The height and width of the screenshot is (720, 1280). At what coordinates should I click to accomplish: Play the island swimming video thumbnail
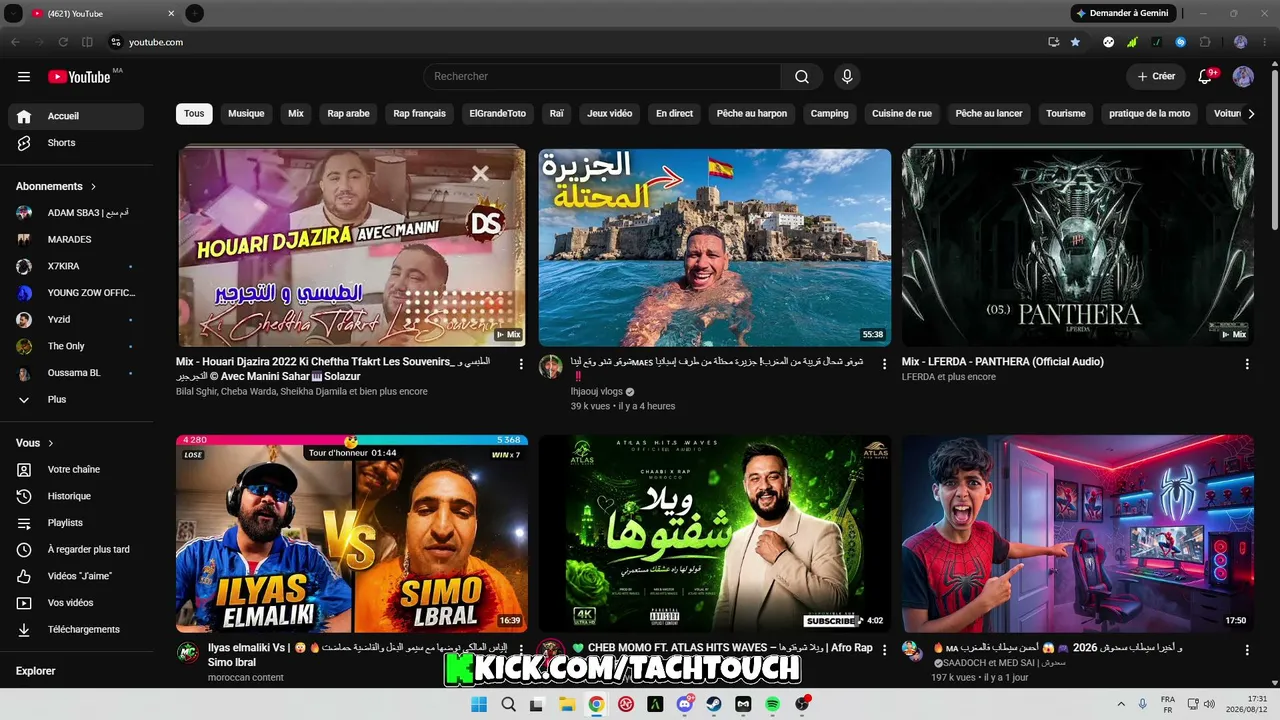click(715, 247)
